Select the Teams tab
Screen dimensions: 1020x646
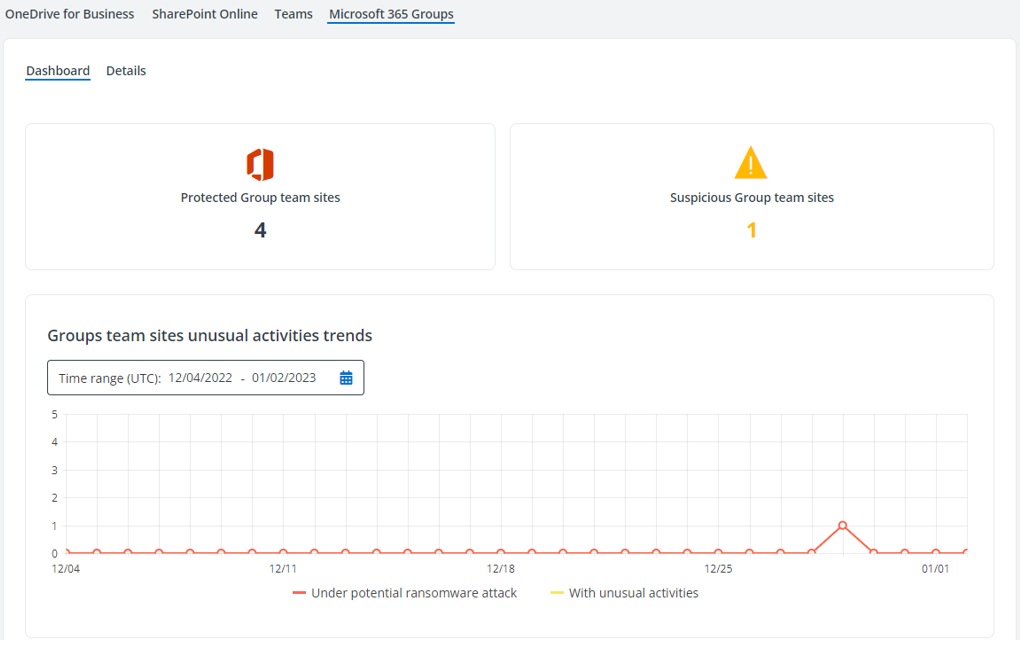[x=293, y=14]
